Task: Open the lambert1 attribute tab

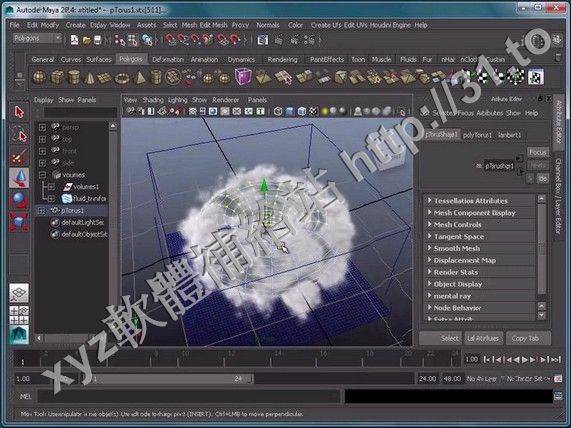Action: click(x=509, y=135)
